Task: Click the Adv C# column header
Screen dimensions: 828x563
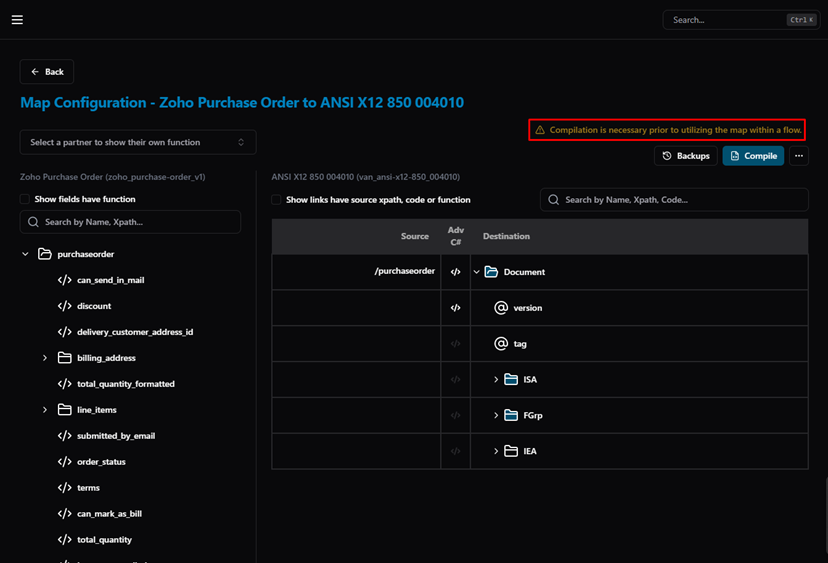Action: (x=455, y=236)
